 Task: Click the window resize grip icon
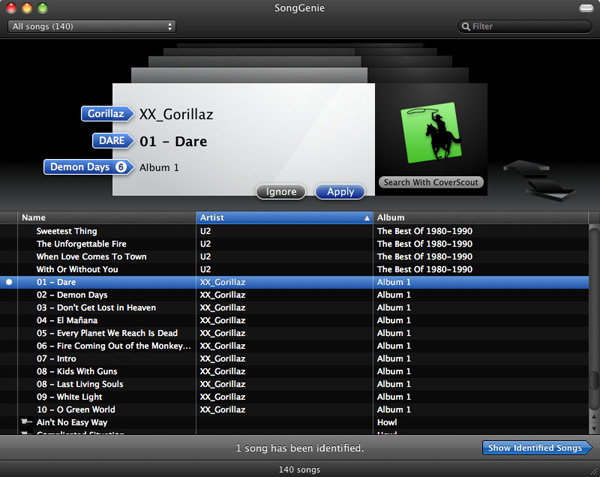(594, 471)
